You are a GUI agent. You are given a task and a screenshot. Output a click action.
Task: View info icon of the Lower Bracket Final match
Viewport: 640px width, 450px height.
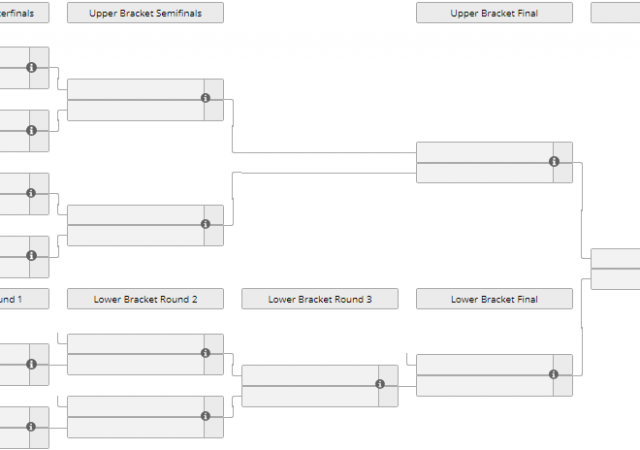554,374
